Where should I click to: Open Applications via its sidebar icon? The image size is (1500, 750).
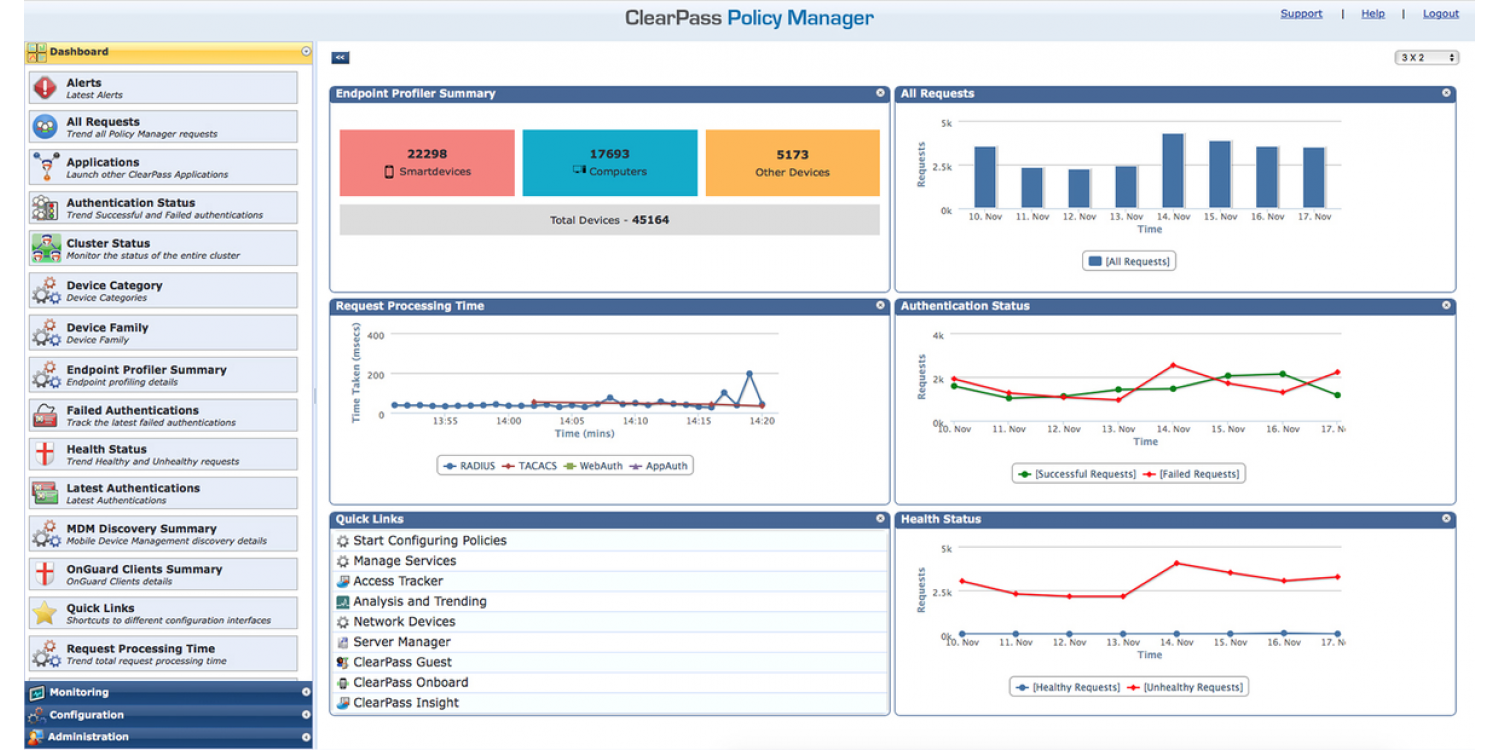tap(45, 167)
